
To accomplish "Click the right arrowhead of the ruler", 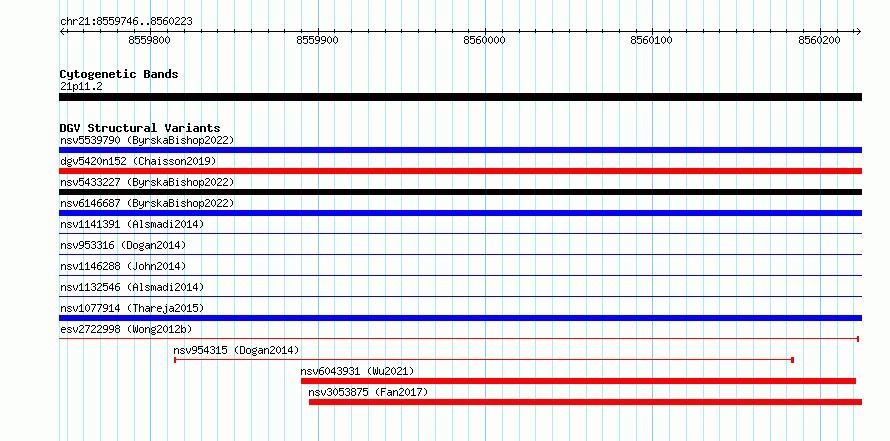I will point(858,31).
